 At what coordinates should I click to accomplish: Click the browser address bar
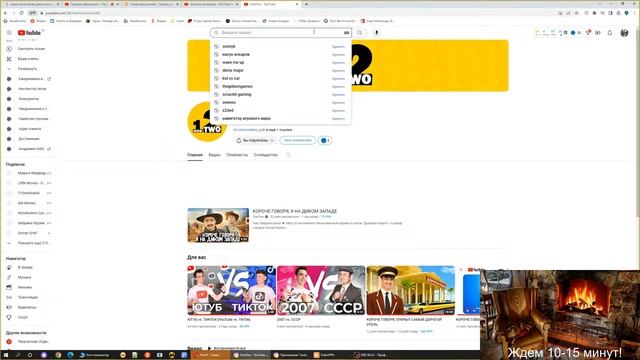pyautogui.click(x=286, y=13)
